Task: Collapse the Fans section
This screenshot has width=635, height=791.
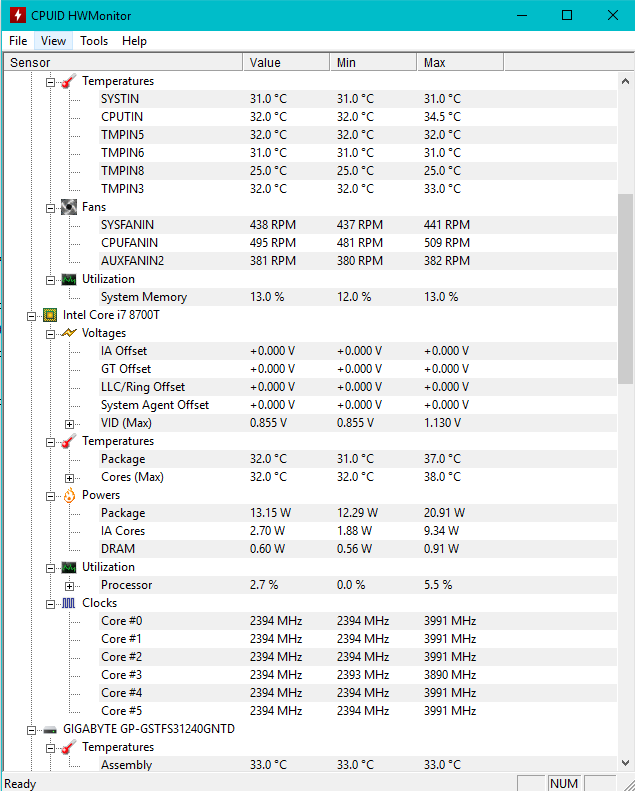Action: pos(51,207)
